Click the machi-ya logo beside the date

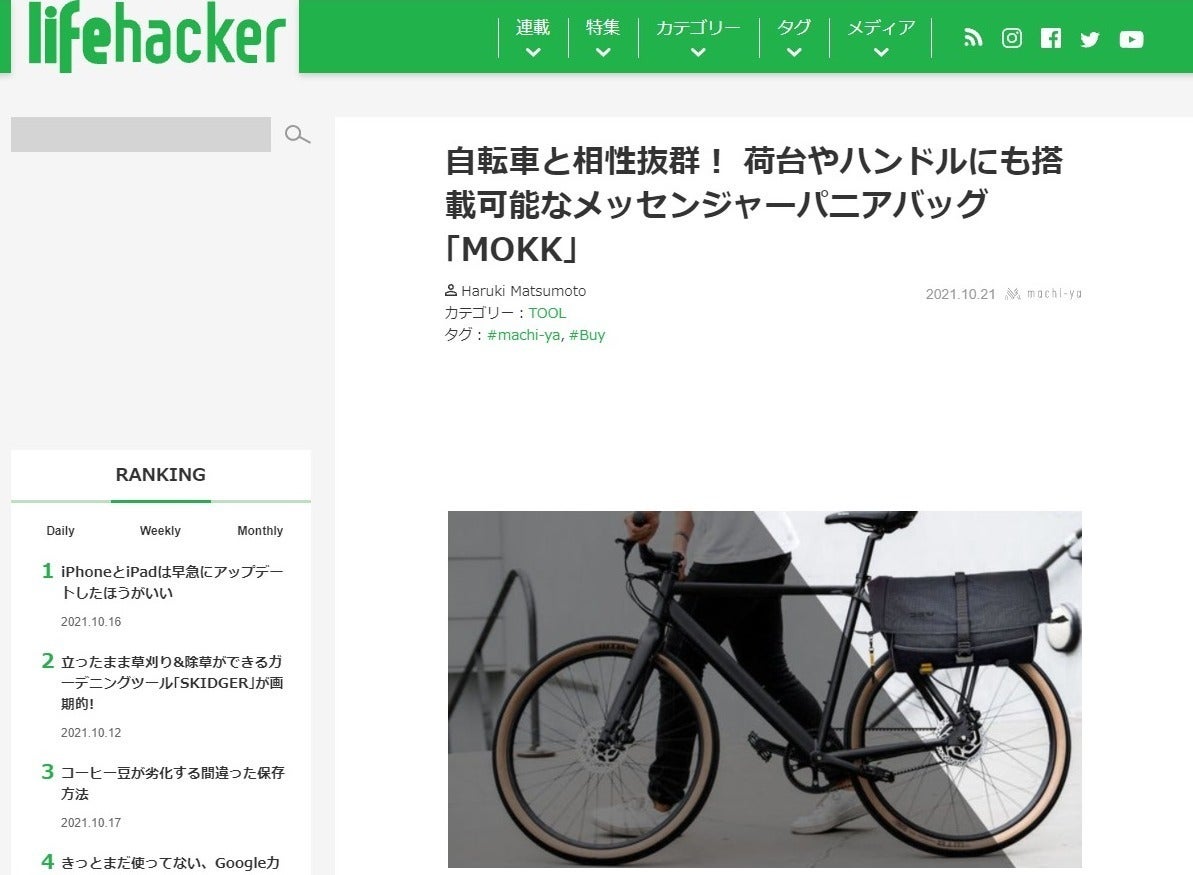[1043, 294]
